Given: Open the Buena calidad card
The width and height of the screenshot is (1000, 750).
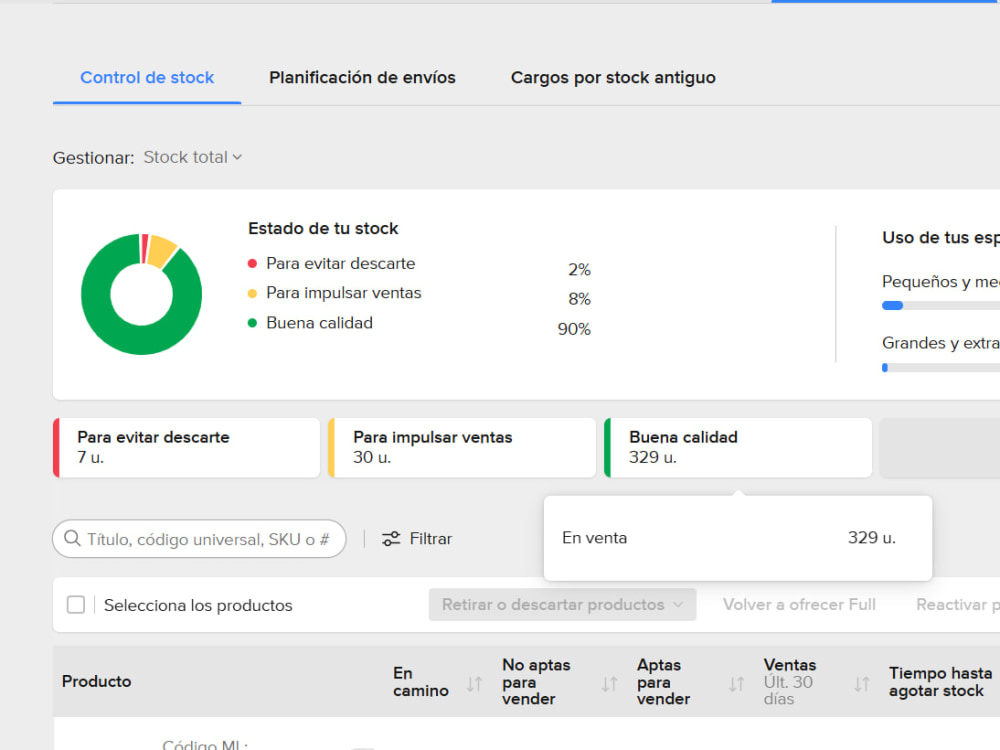Looking at the screenshot, I should [738, 448].
